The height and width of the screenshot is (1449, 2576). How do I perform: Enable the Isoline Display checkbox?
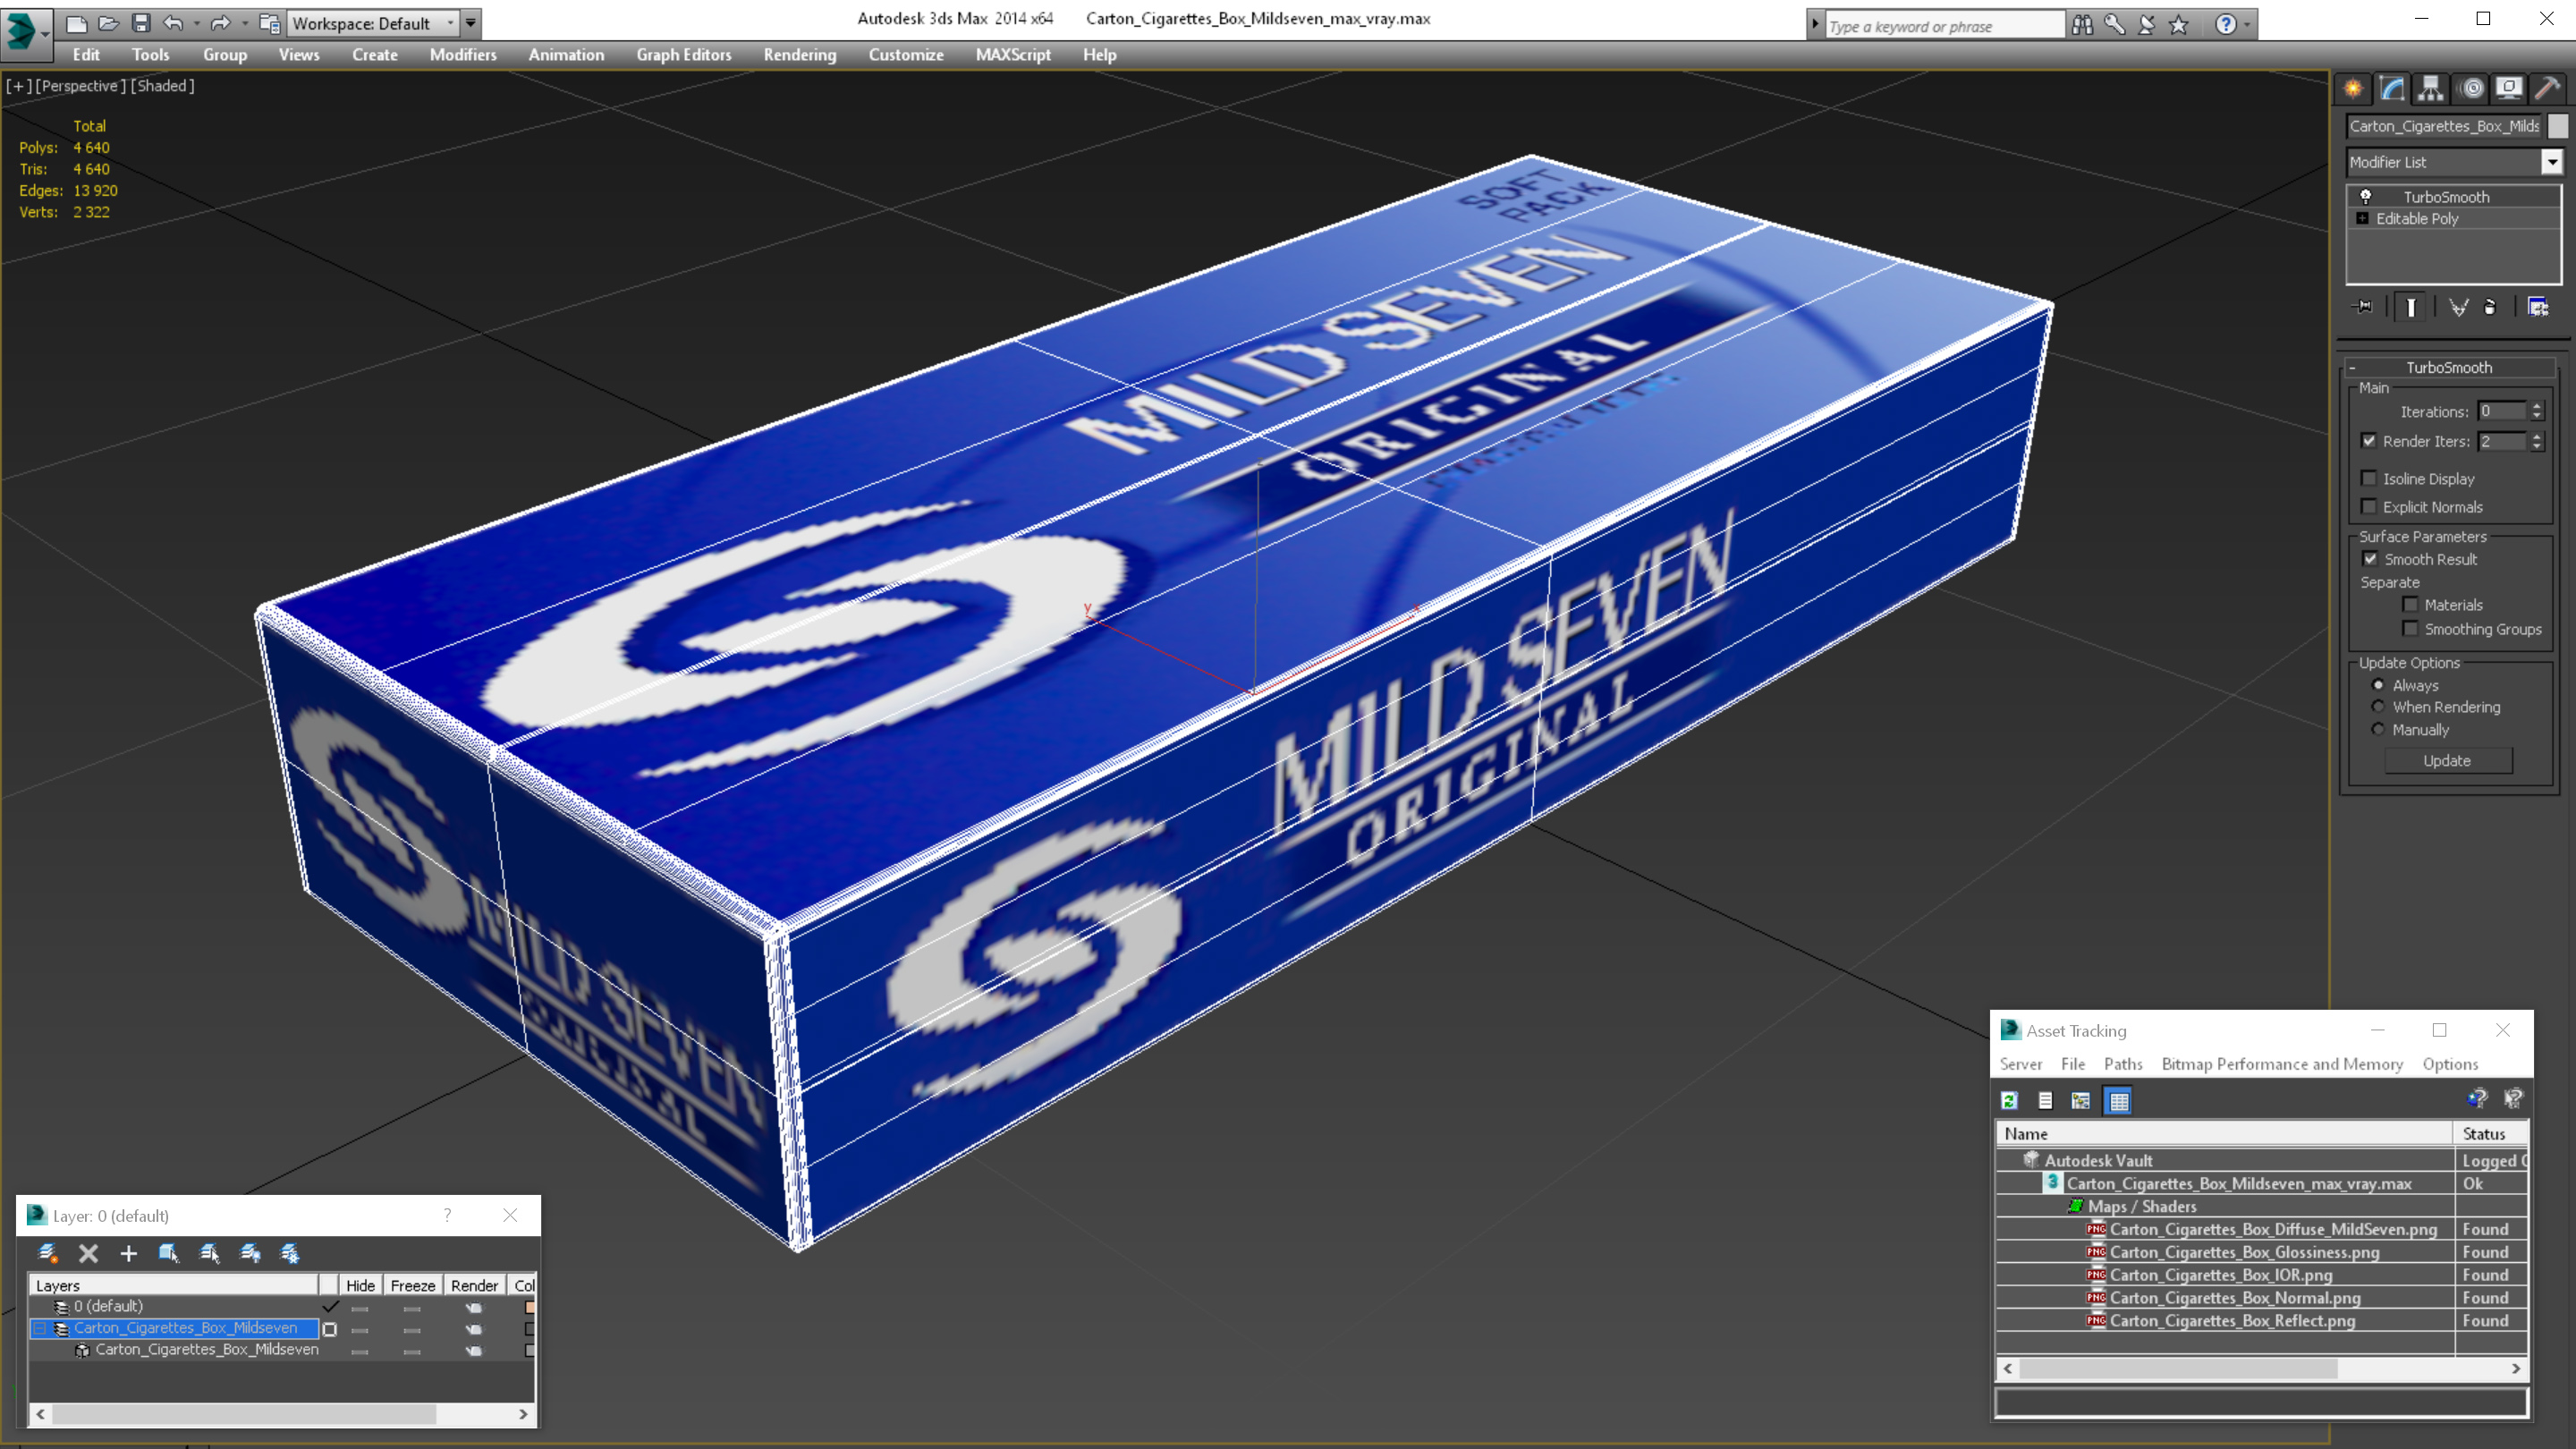pos(2368,478)
